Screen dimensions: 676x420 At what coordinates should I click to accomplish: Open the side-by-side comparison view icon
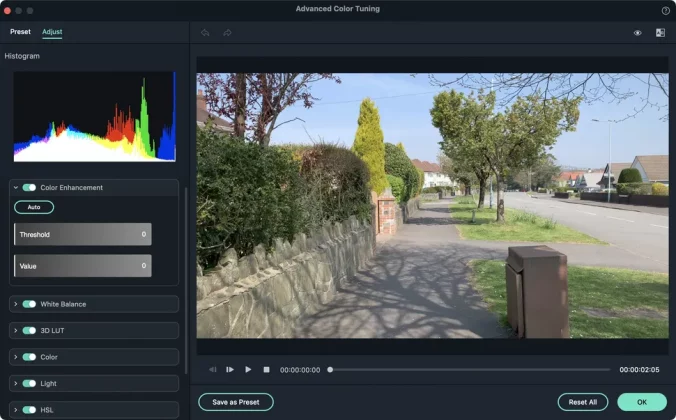(x=660, y=33)
